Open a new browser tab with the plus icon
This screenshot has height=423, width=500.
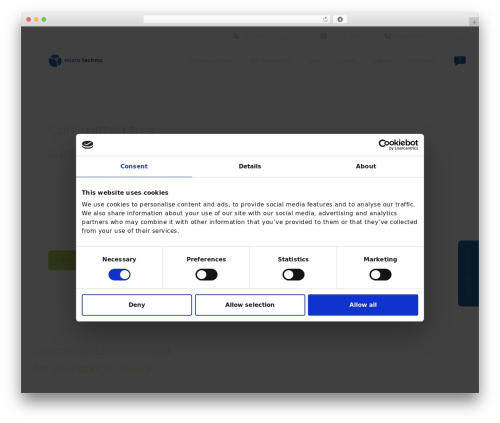(474, 22)
